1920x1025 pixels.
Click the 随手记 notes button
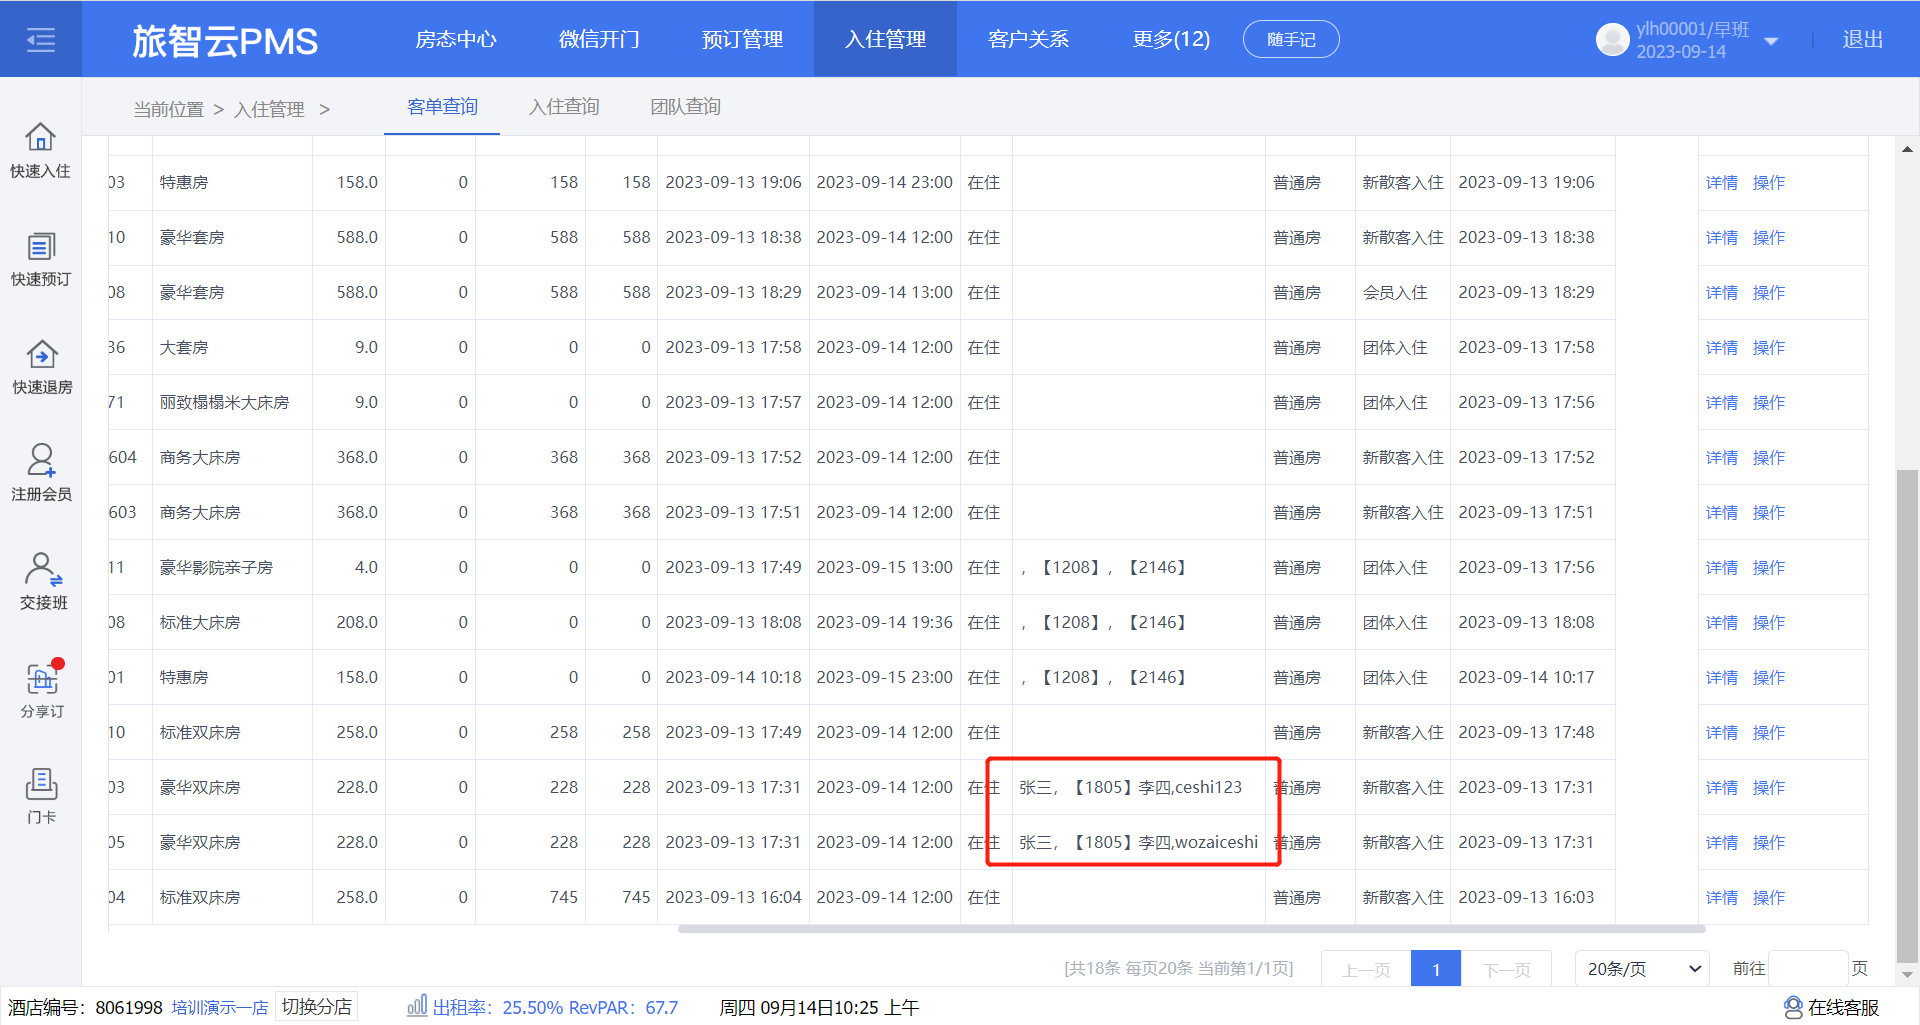coord(1291,39)
